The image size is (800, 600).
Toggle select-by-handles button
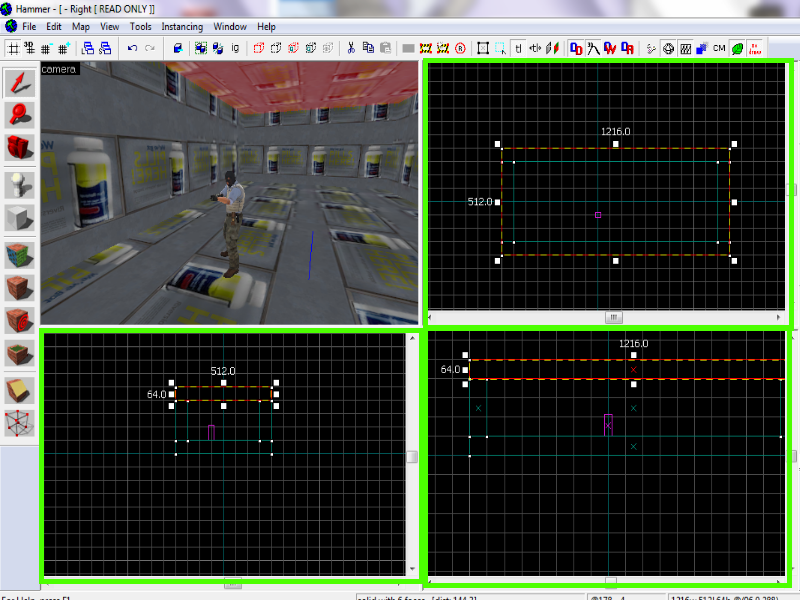tap(483, 48)
